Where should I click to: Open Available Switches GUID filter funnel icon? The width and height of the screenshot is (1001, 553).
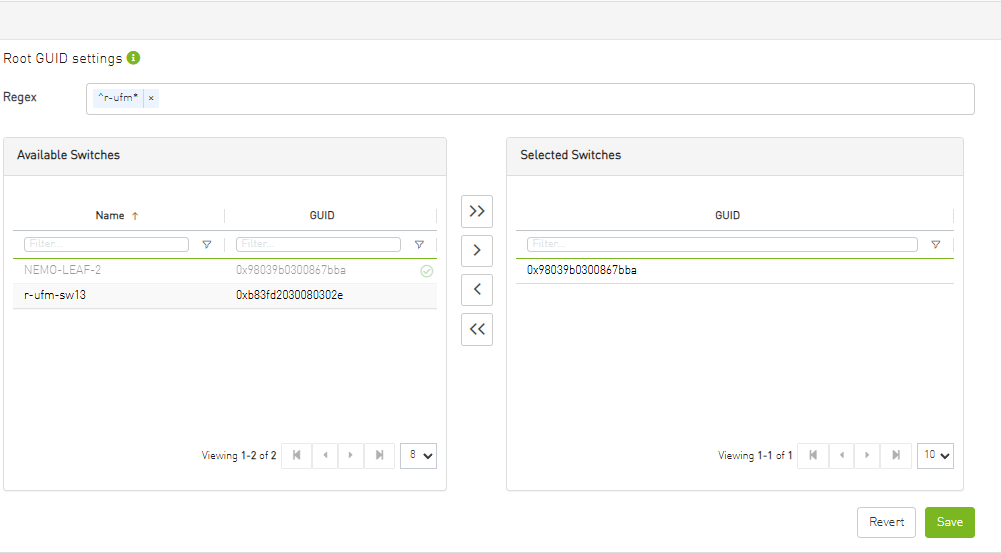click(x=419, y=244)
